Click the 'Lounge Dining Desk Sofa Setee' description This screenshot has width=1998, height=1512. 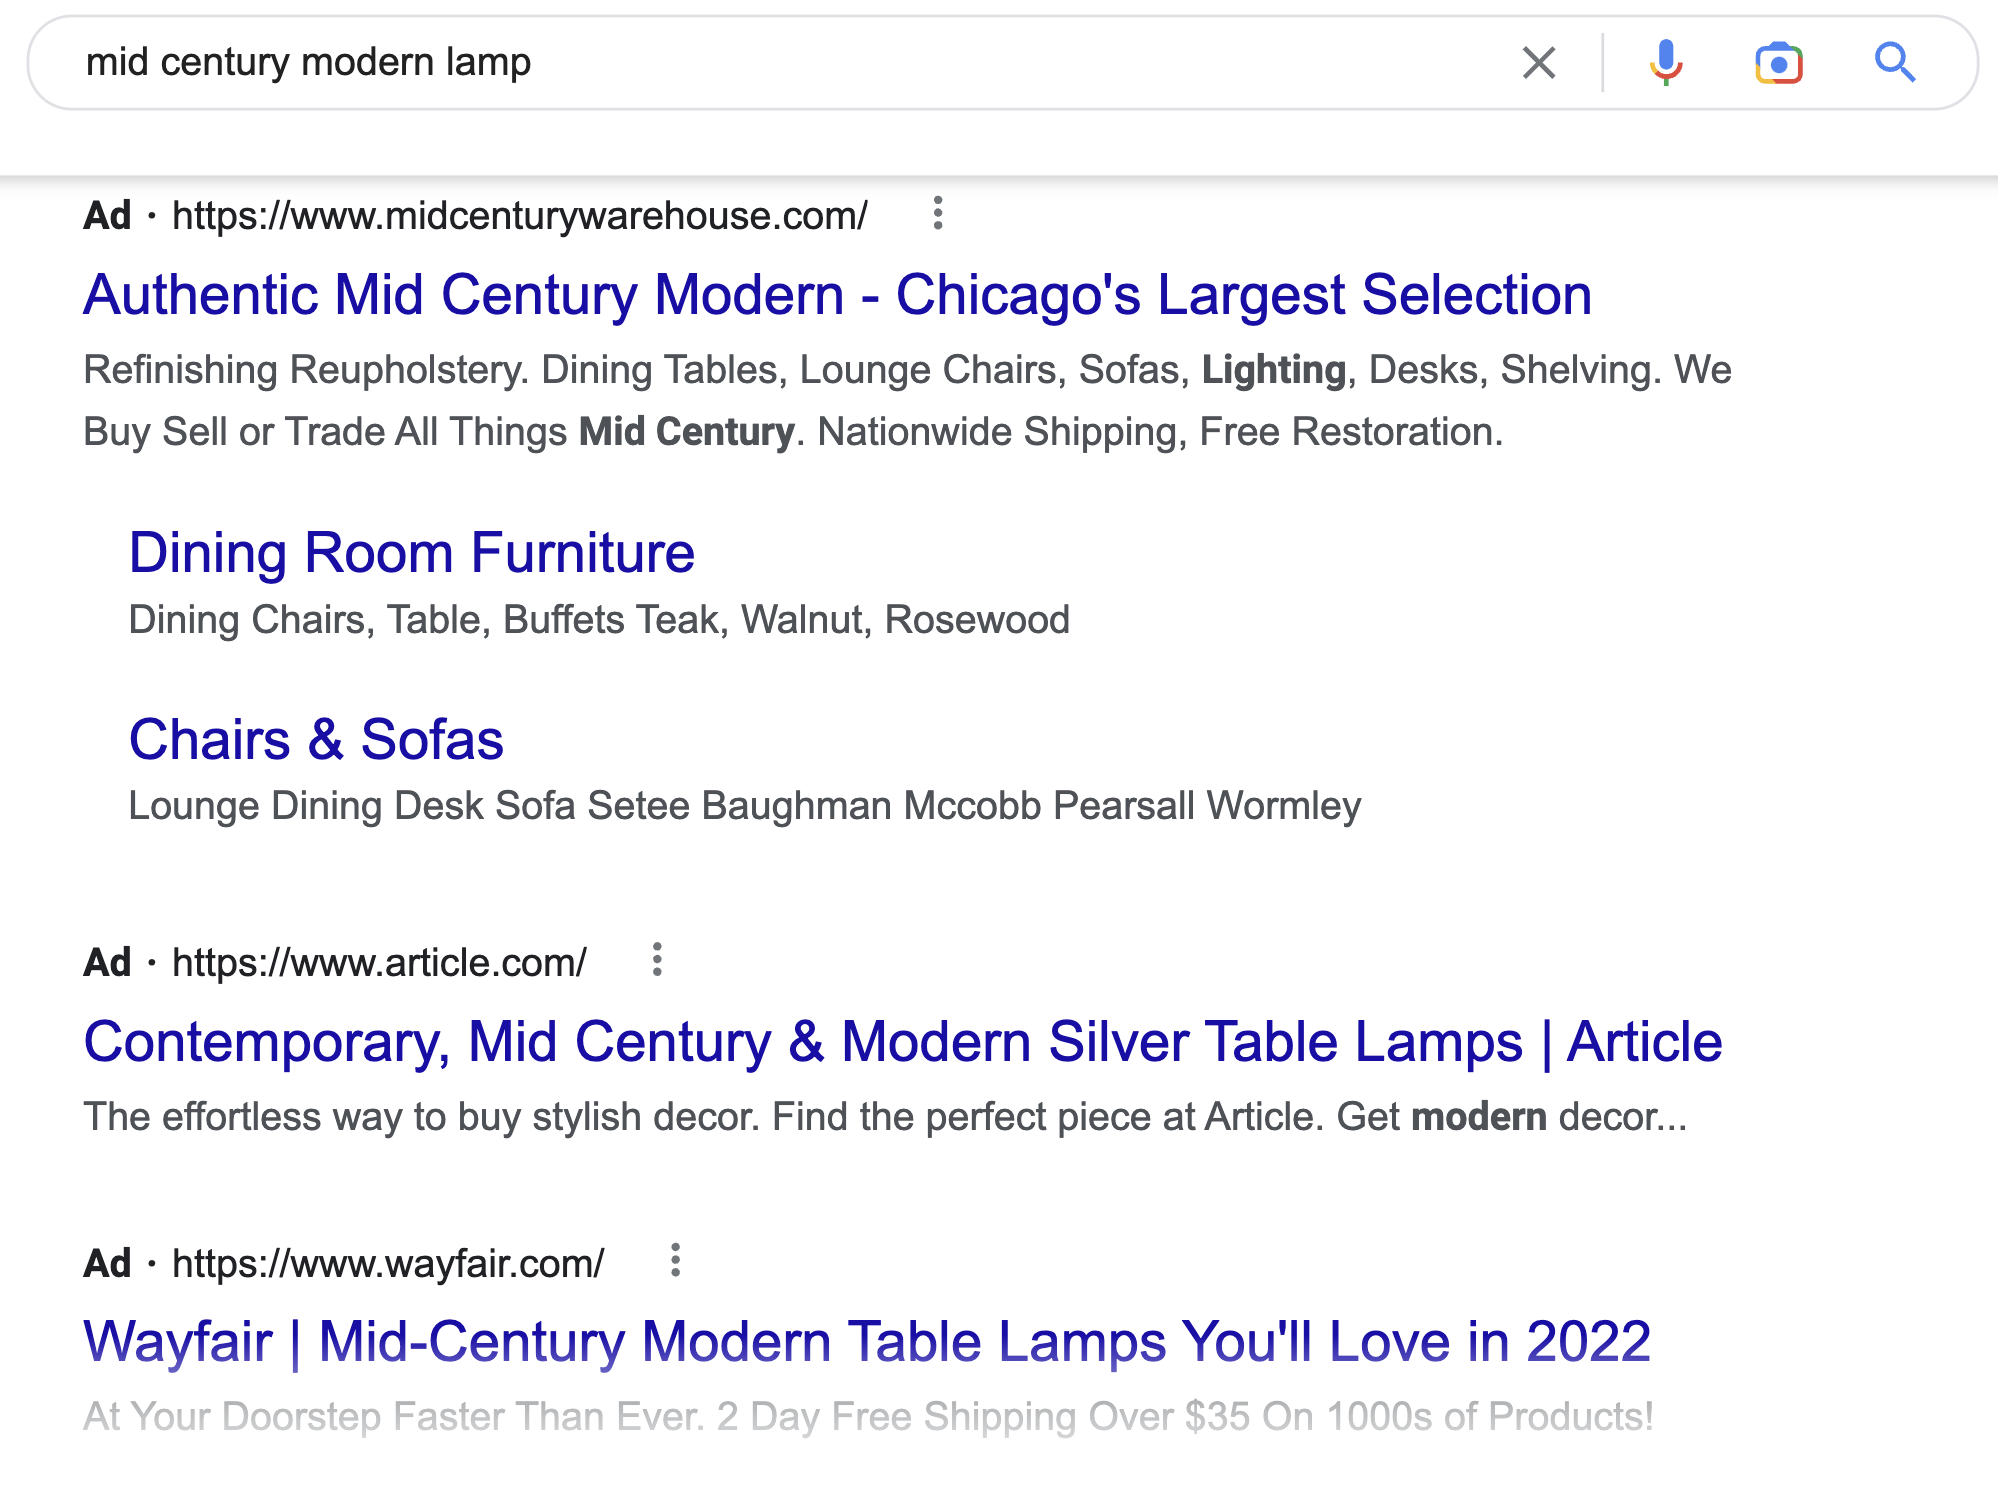point(744,806)
